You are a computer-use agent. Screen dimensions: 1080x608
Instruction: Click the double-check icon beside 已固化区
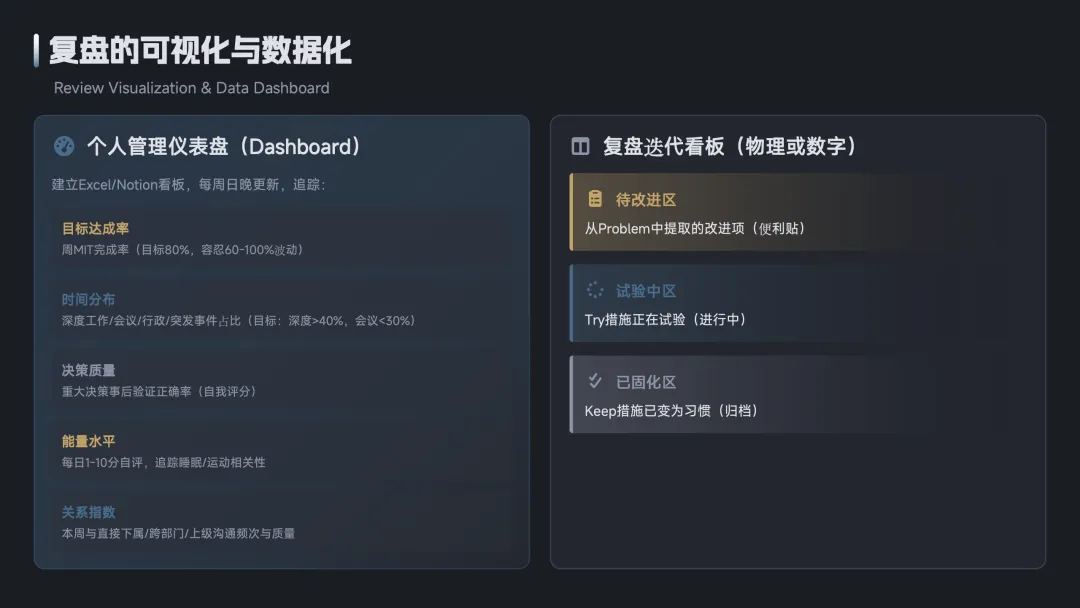pyautogui.click(x=595, y=381)
